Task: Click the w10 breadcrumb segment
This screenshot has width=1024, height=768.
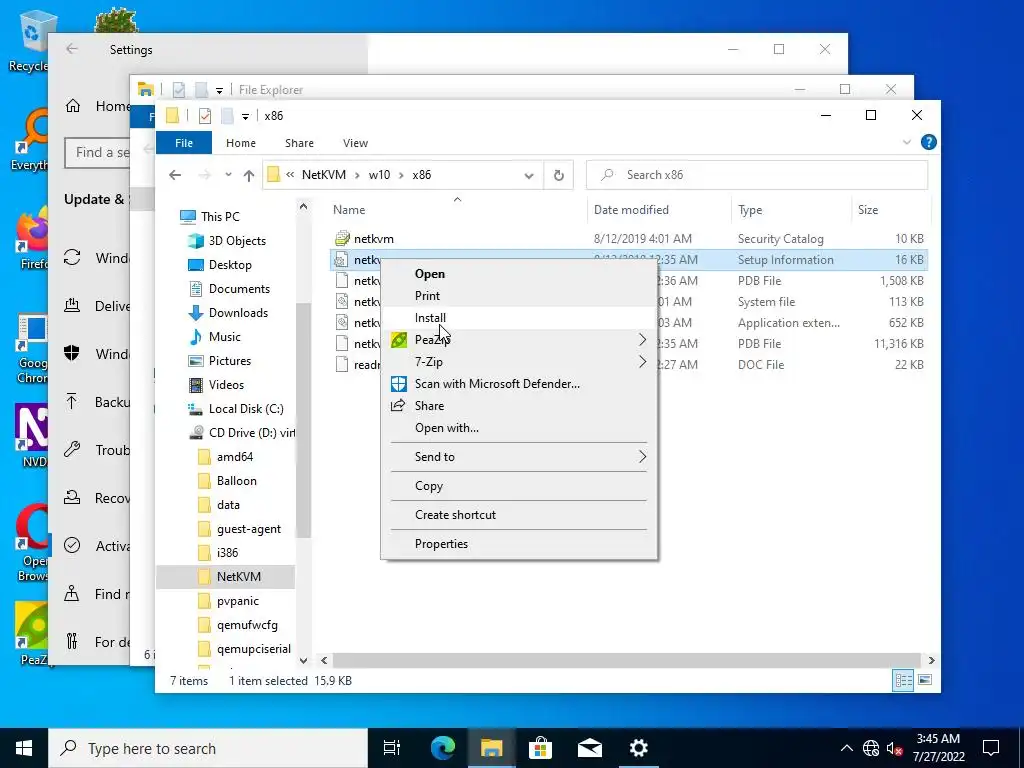Action: [379, 175]
